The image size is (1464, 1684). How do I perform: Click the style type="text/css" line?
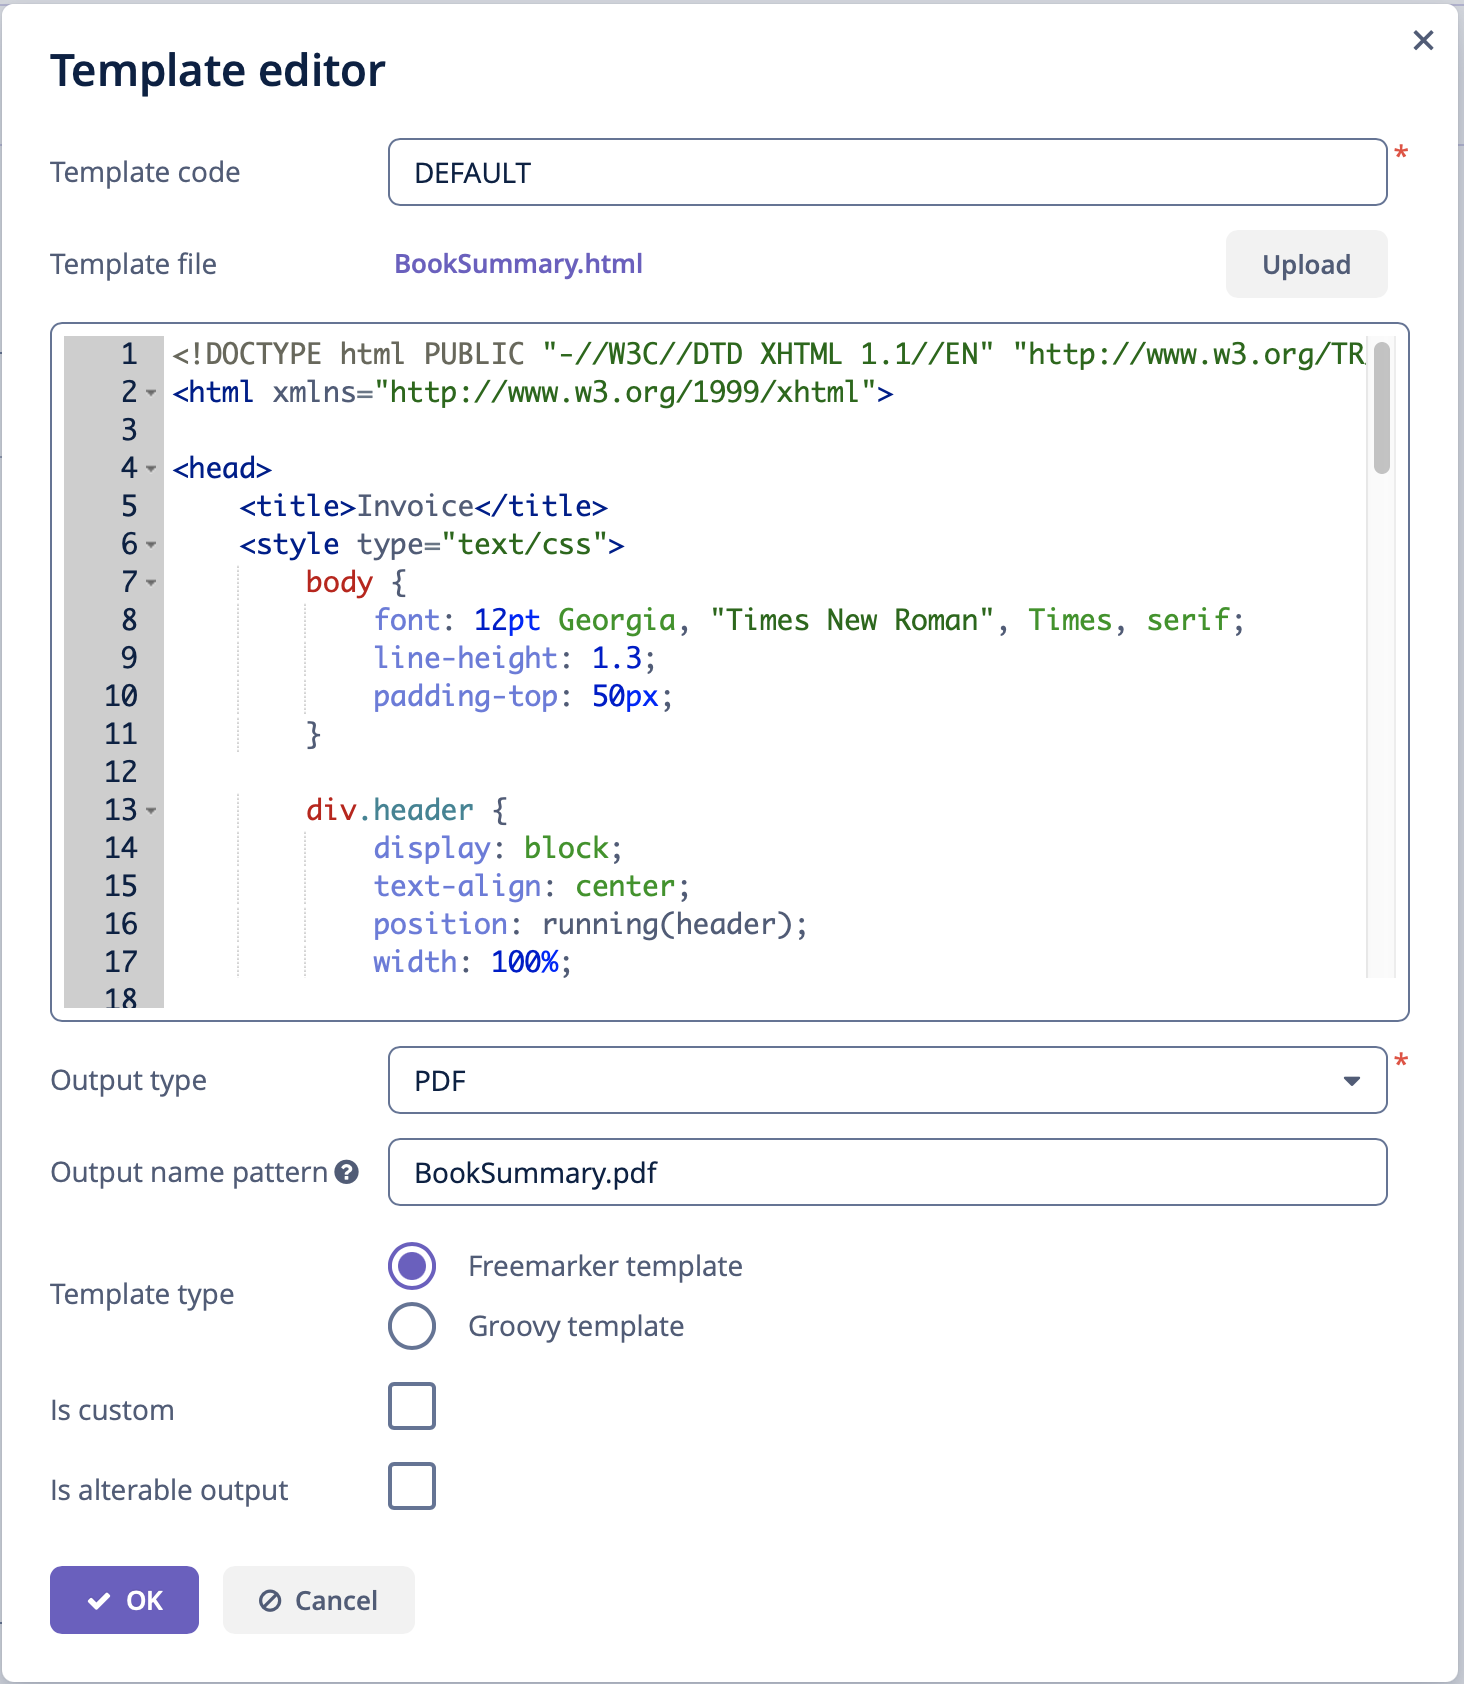432,544
